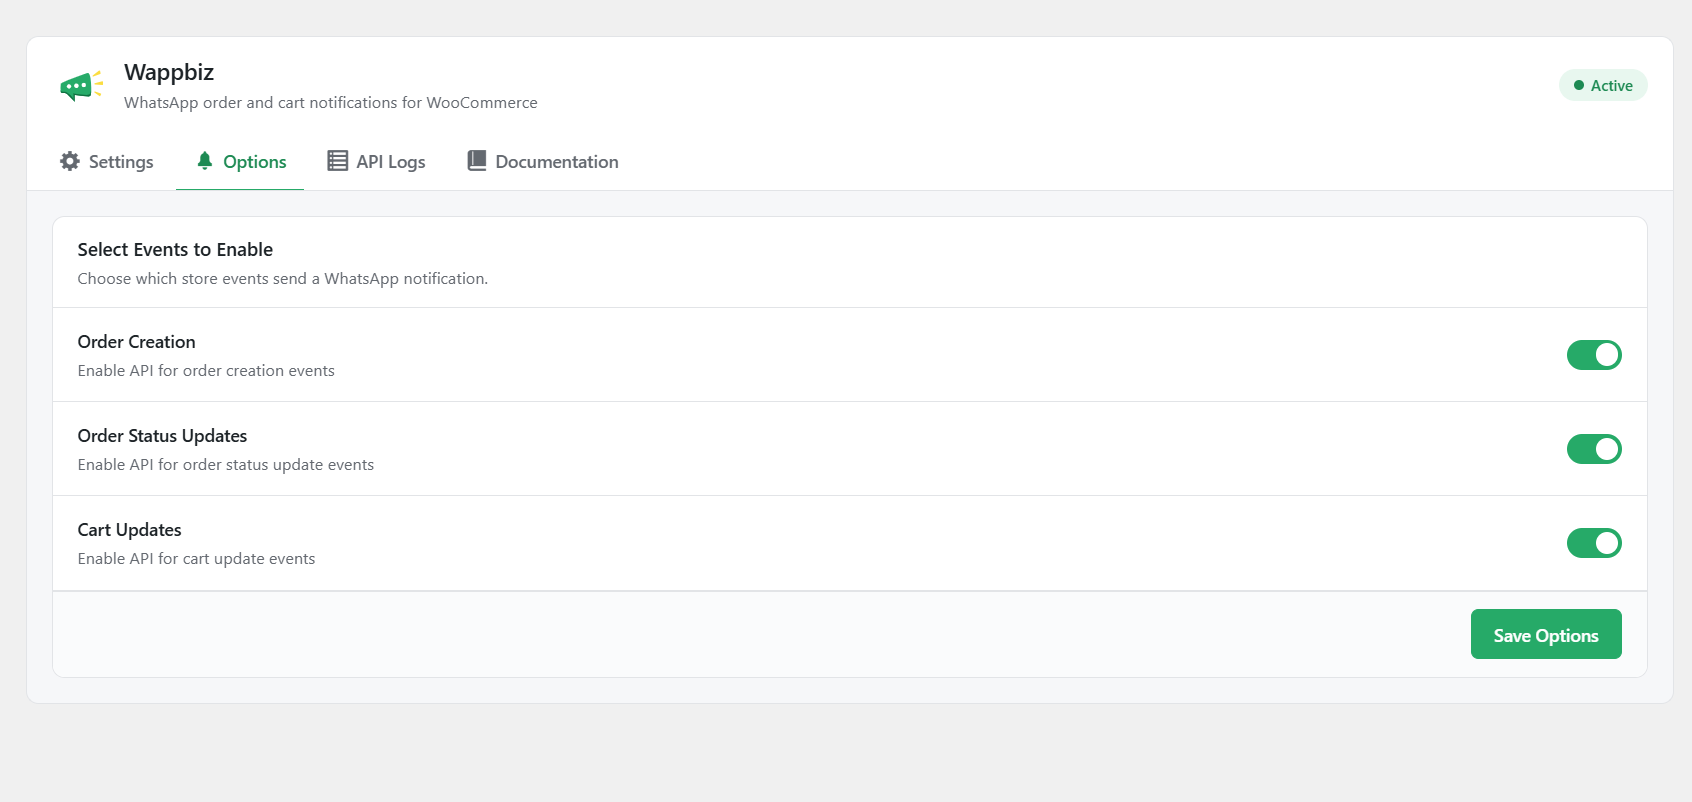Click the Active status badge
This screenshot has height=802, width=1692.
coord(1603,85)
